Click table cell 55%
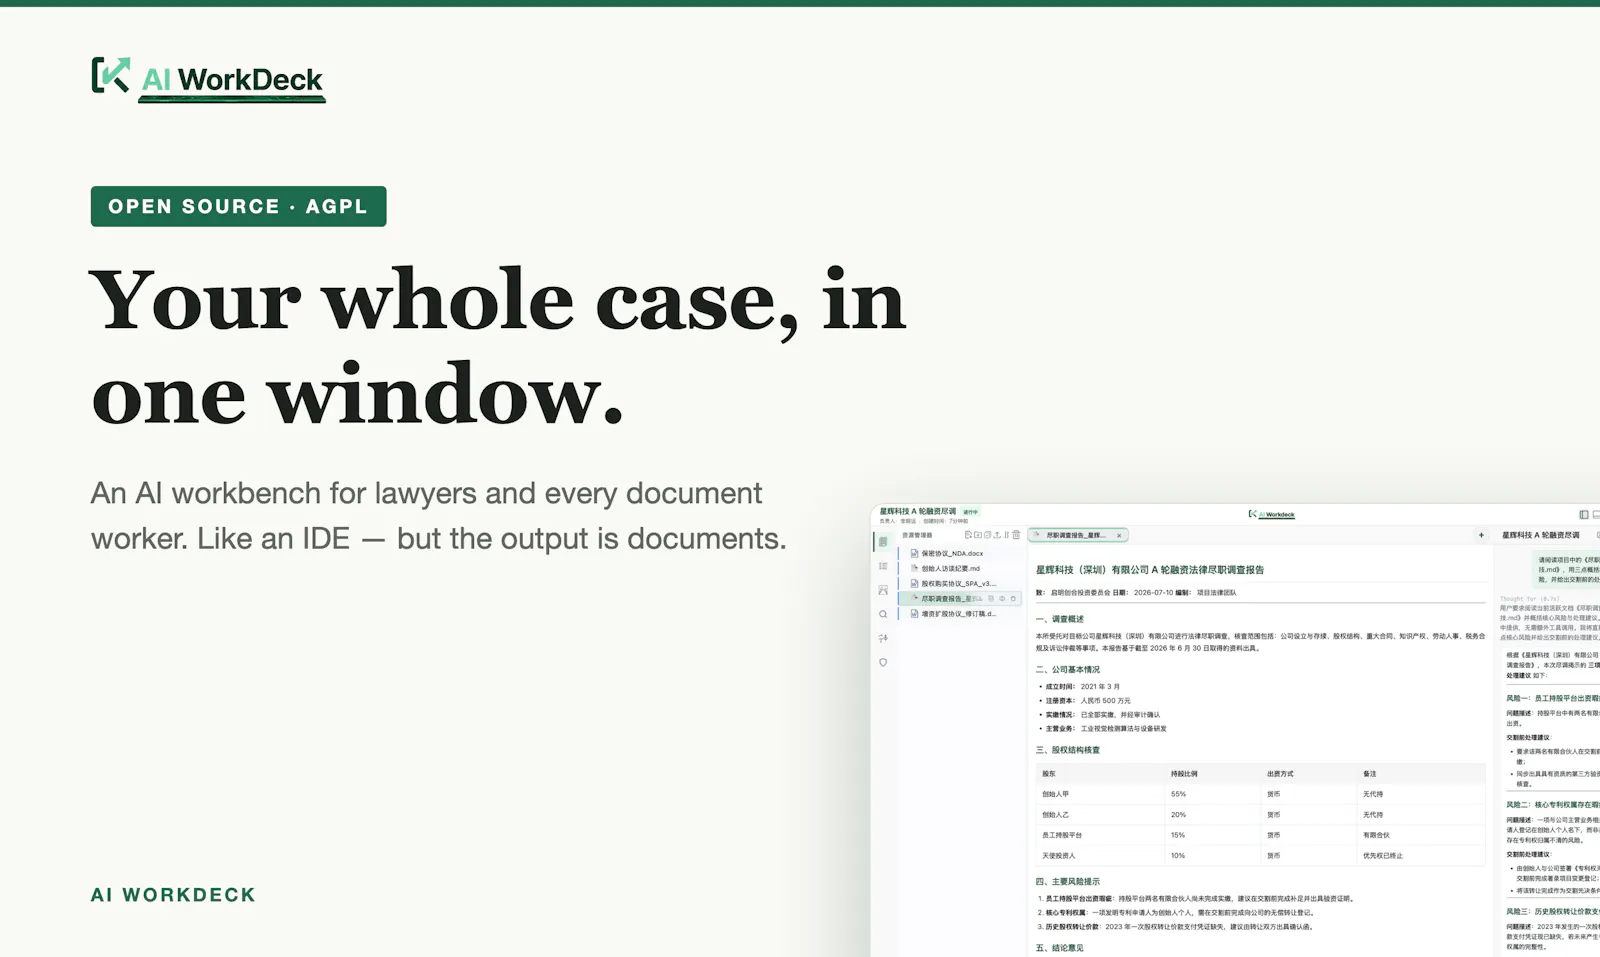Viewport: 1600px width, 957px height. tap(1178, 794)
